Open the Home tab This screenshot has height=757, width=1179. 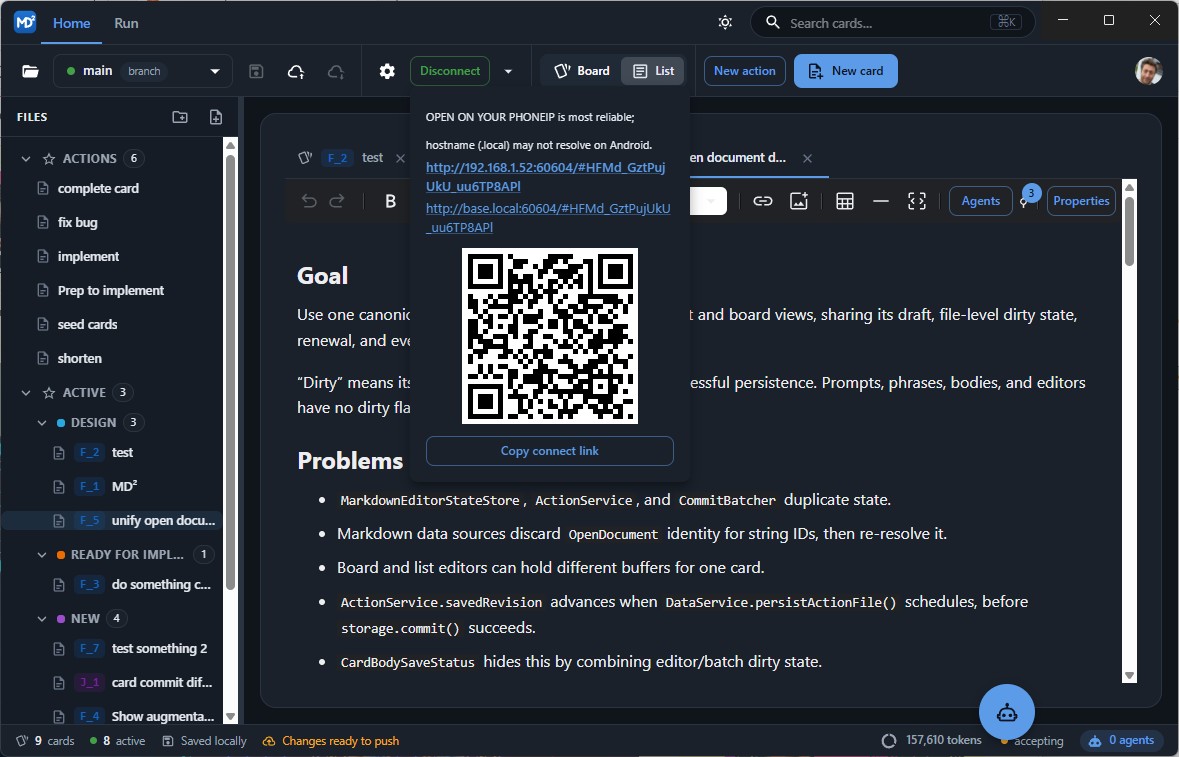click(71, 23)
